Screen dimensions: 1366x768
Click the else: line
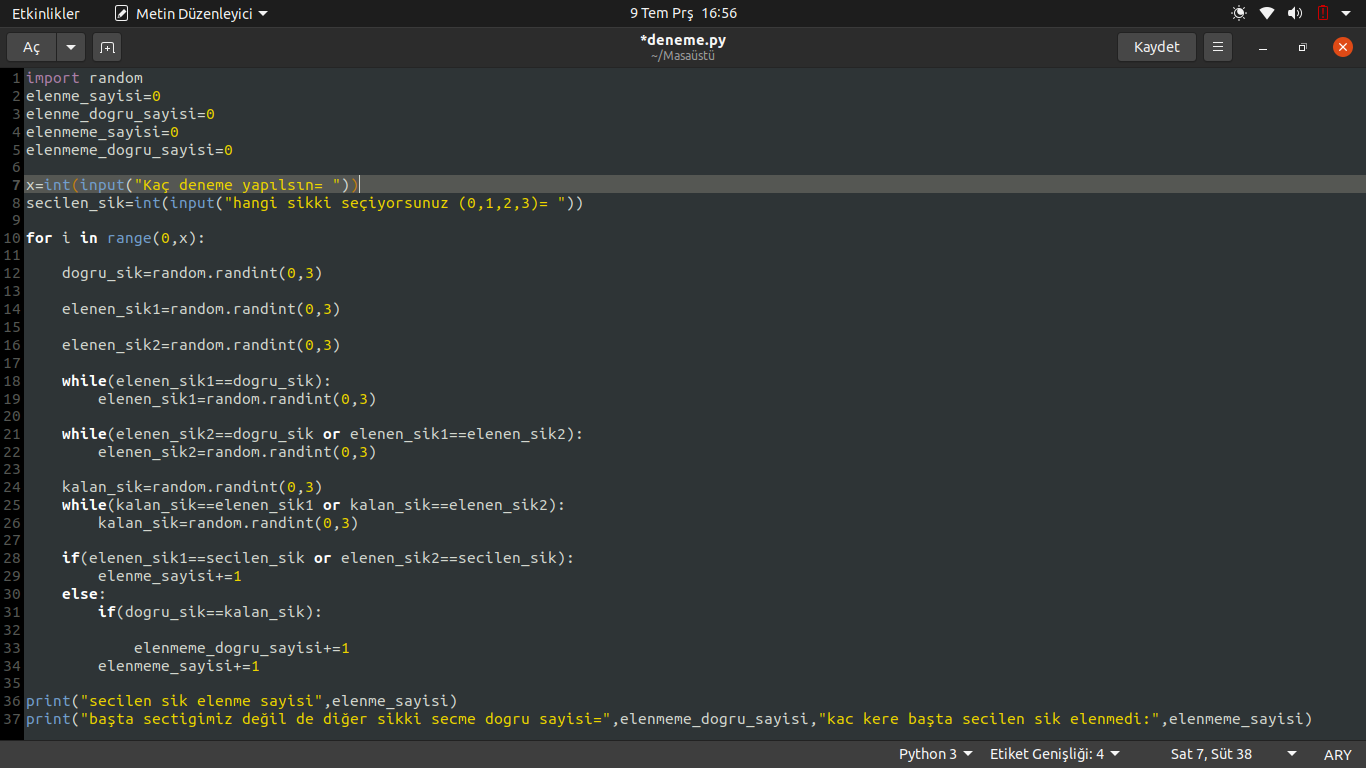[84, 594]
